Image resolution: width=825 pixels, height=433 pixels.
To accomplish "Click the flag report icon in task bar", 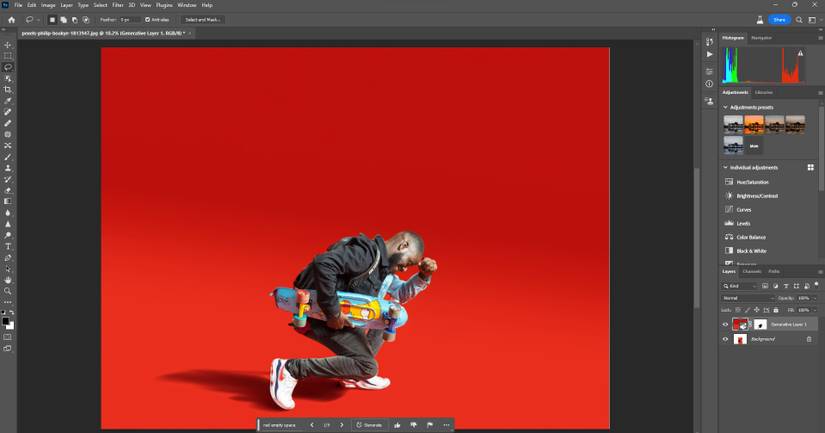I will (x=430, y=425).
